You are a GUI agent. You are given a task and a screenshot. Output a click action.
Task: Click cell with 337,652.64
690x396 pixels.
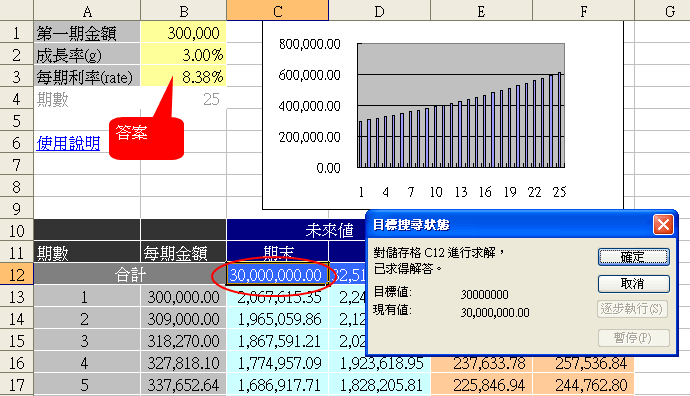coord(184,385)
